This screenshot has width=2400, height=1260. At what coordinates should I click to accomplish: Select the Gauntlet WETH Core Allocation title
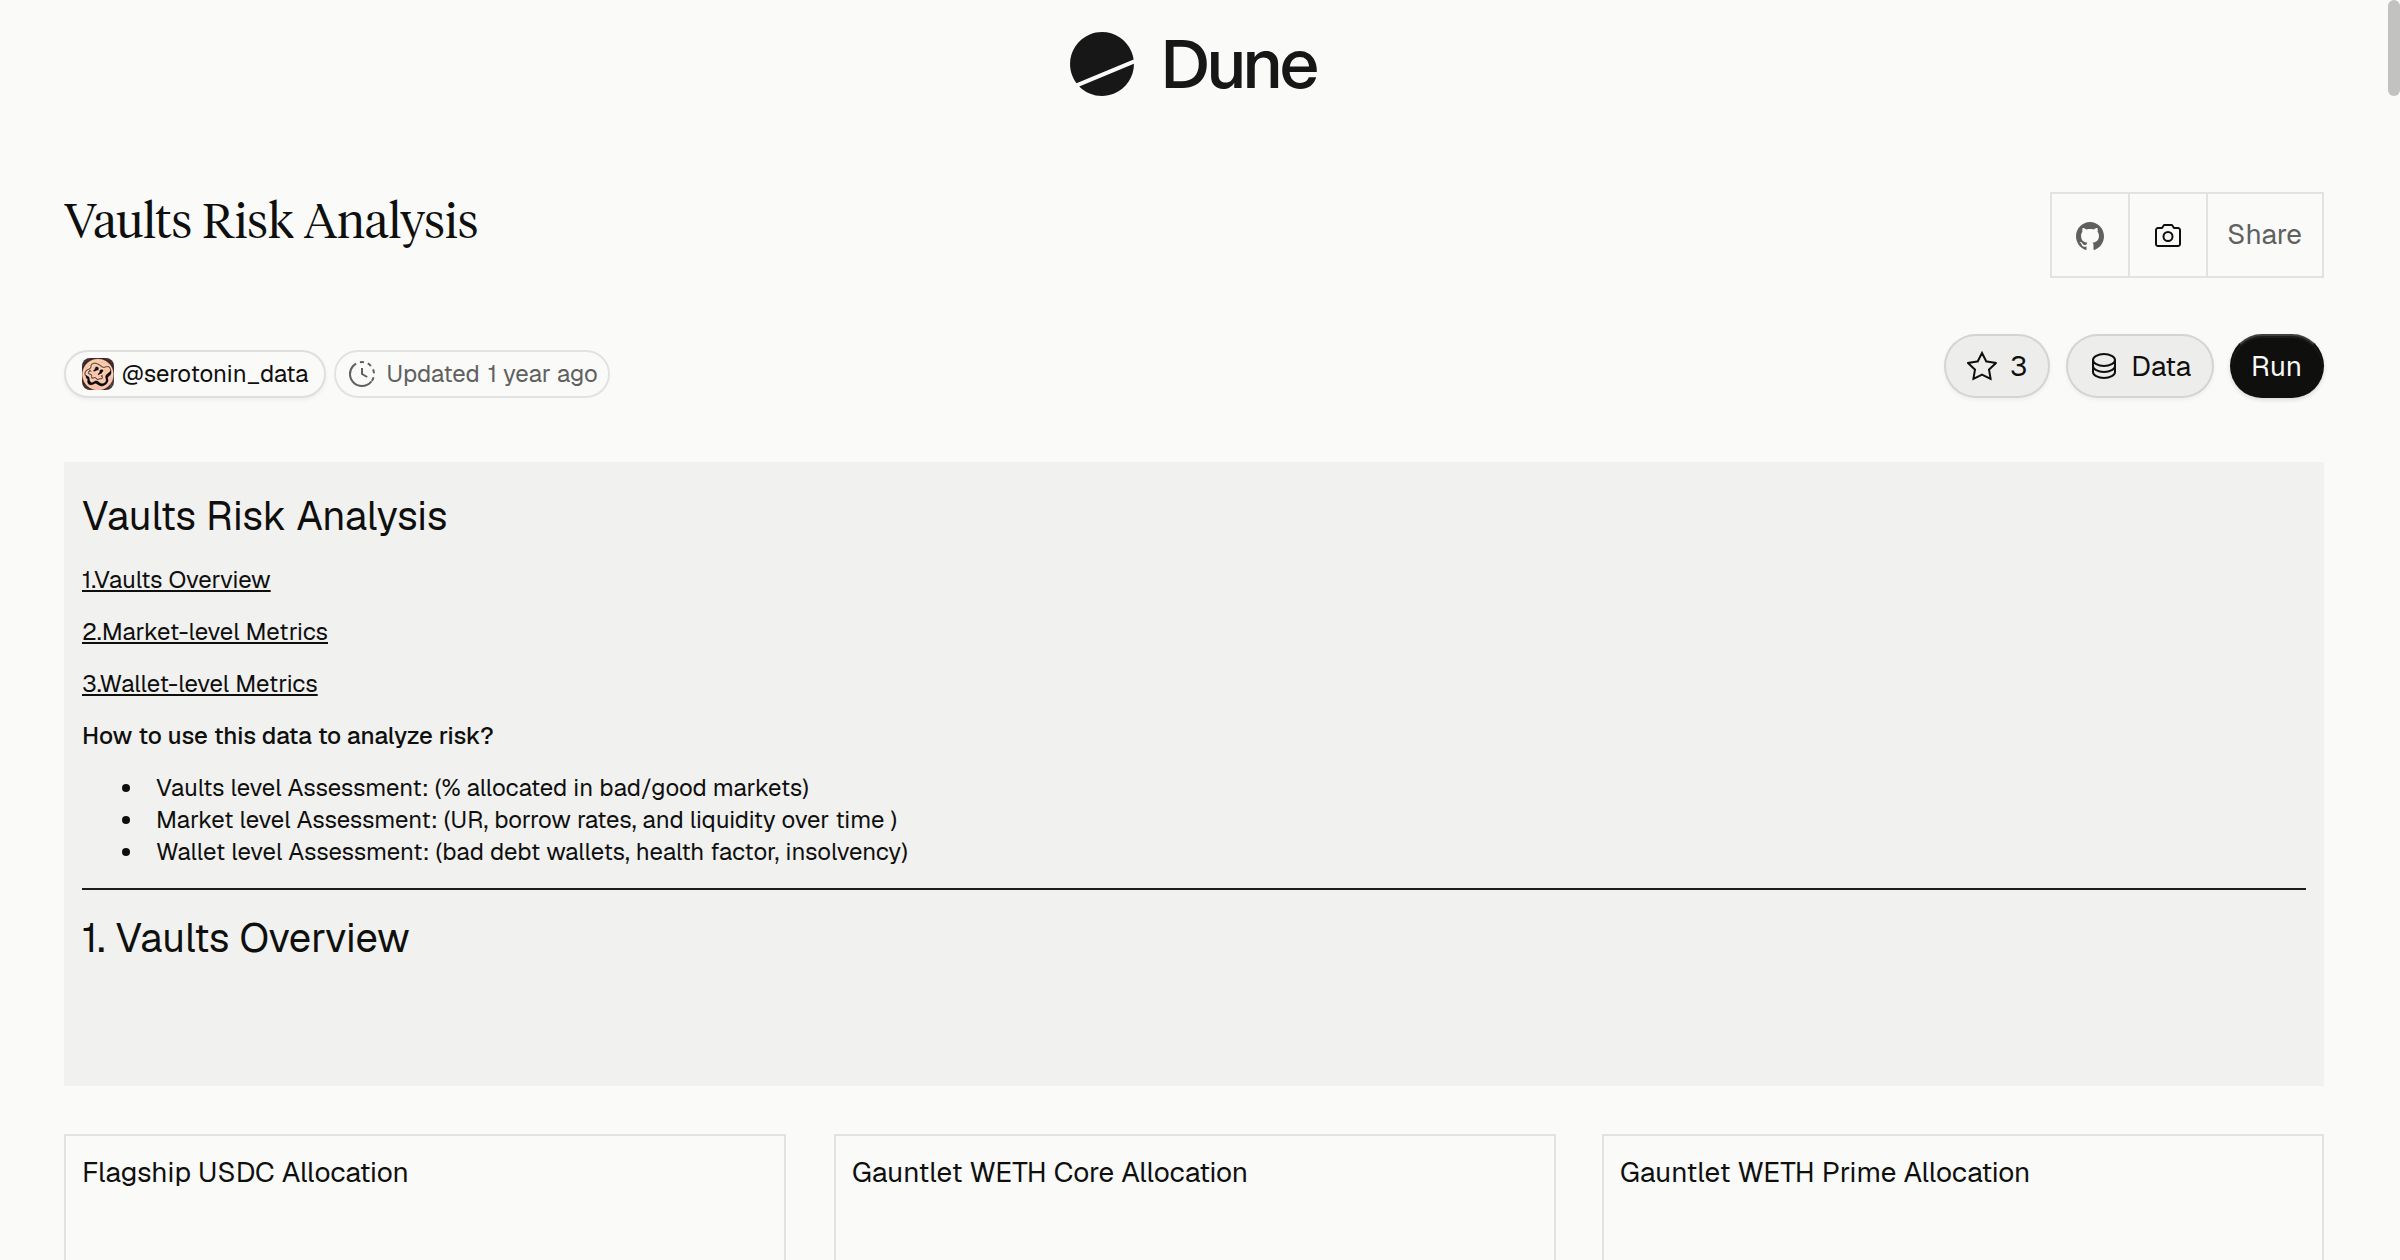tap(1049, 1172)
